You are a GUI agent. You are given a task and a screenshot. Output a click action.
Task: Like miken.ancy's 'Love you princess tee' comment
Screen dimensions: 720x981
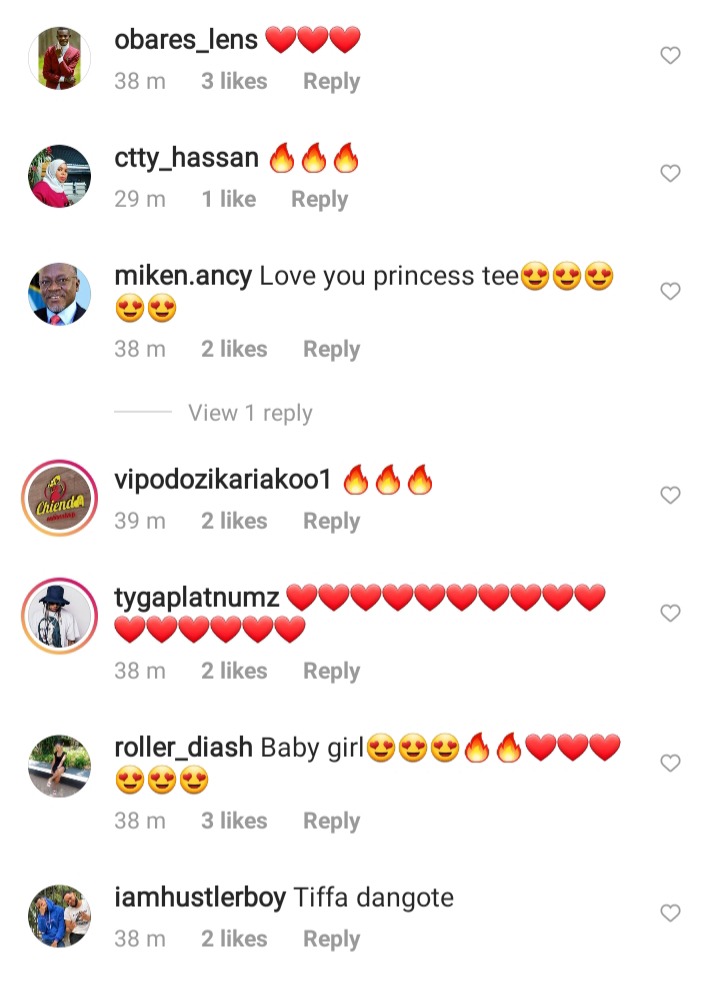[670, 291]
